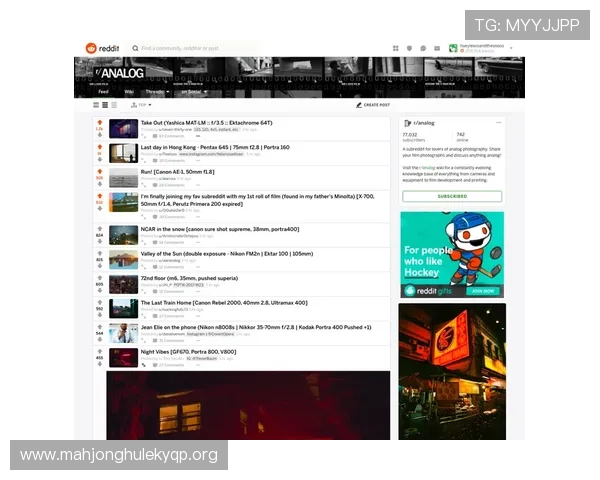Toggle the SUBSCRIBED button
Image resolution: width=600 pixels, height=480 pixels.
coord(452,196)
